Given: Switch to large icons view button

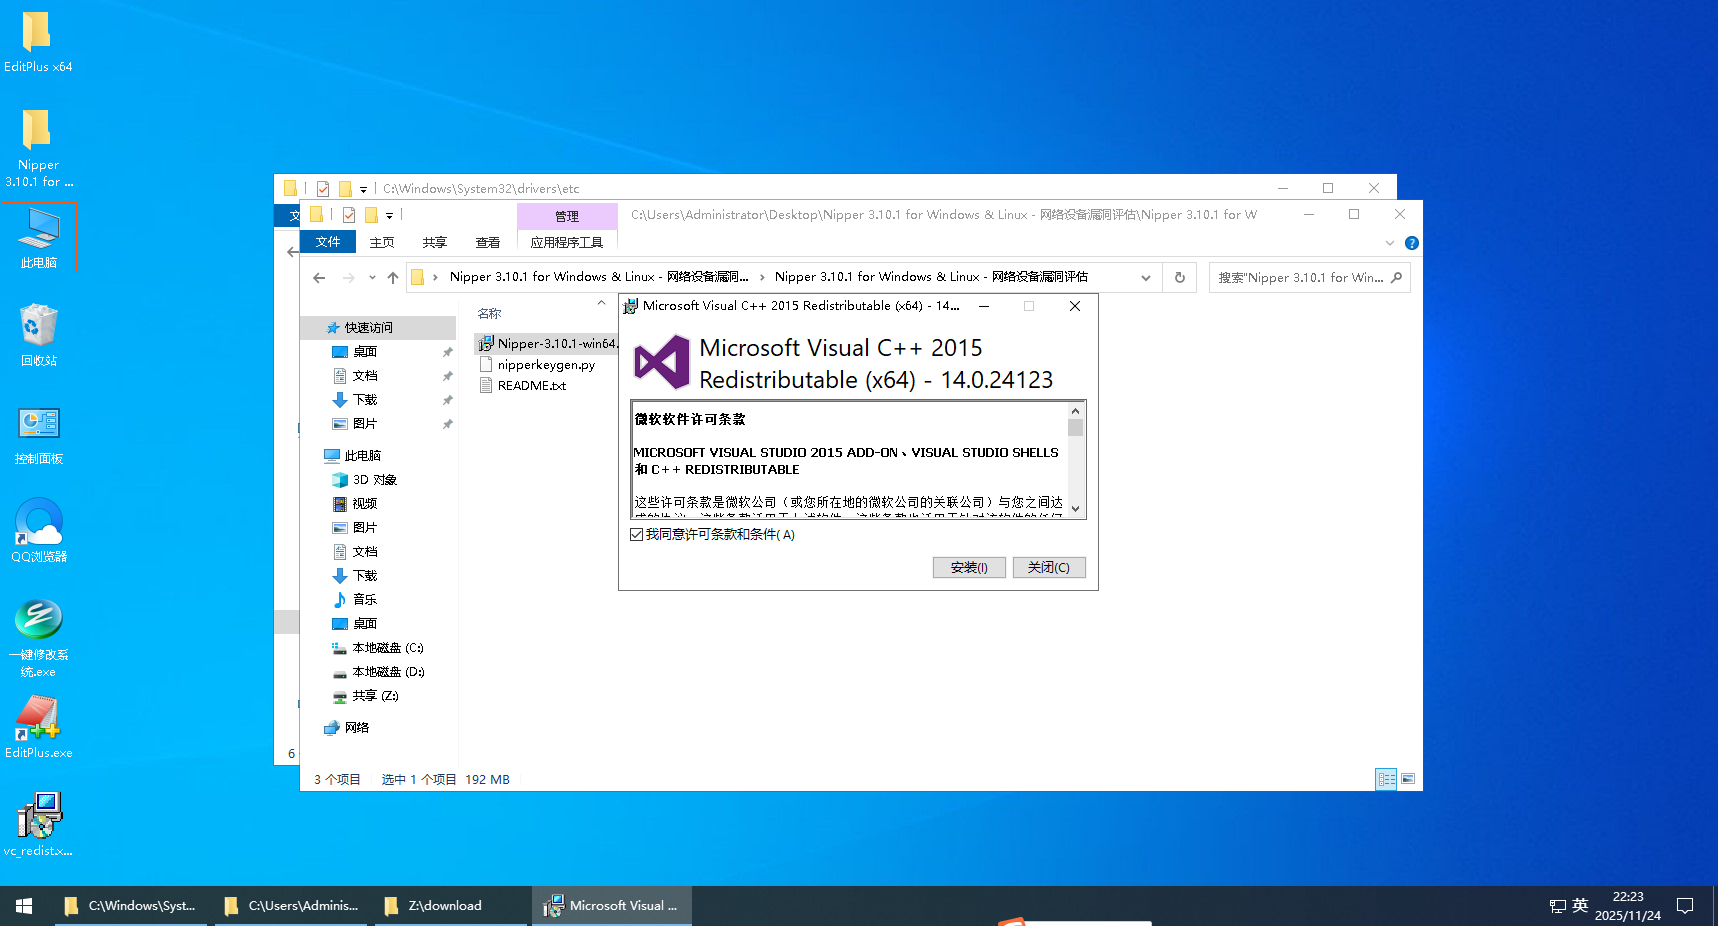Looking at the screenshot, I should 1408,779.
